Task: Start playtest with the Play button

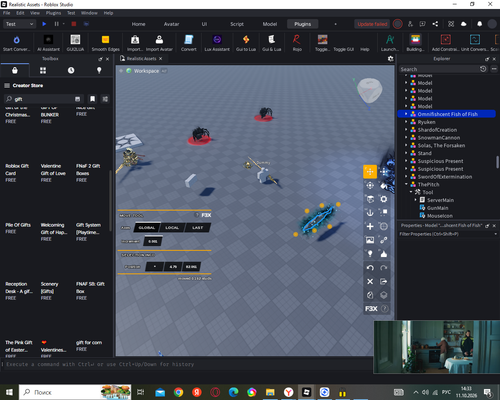Action: click(x=44, y=24)
